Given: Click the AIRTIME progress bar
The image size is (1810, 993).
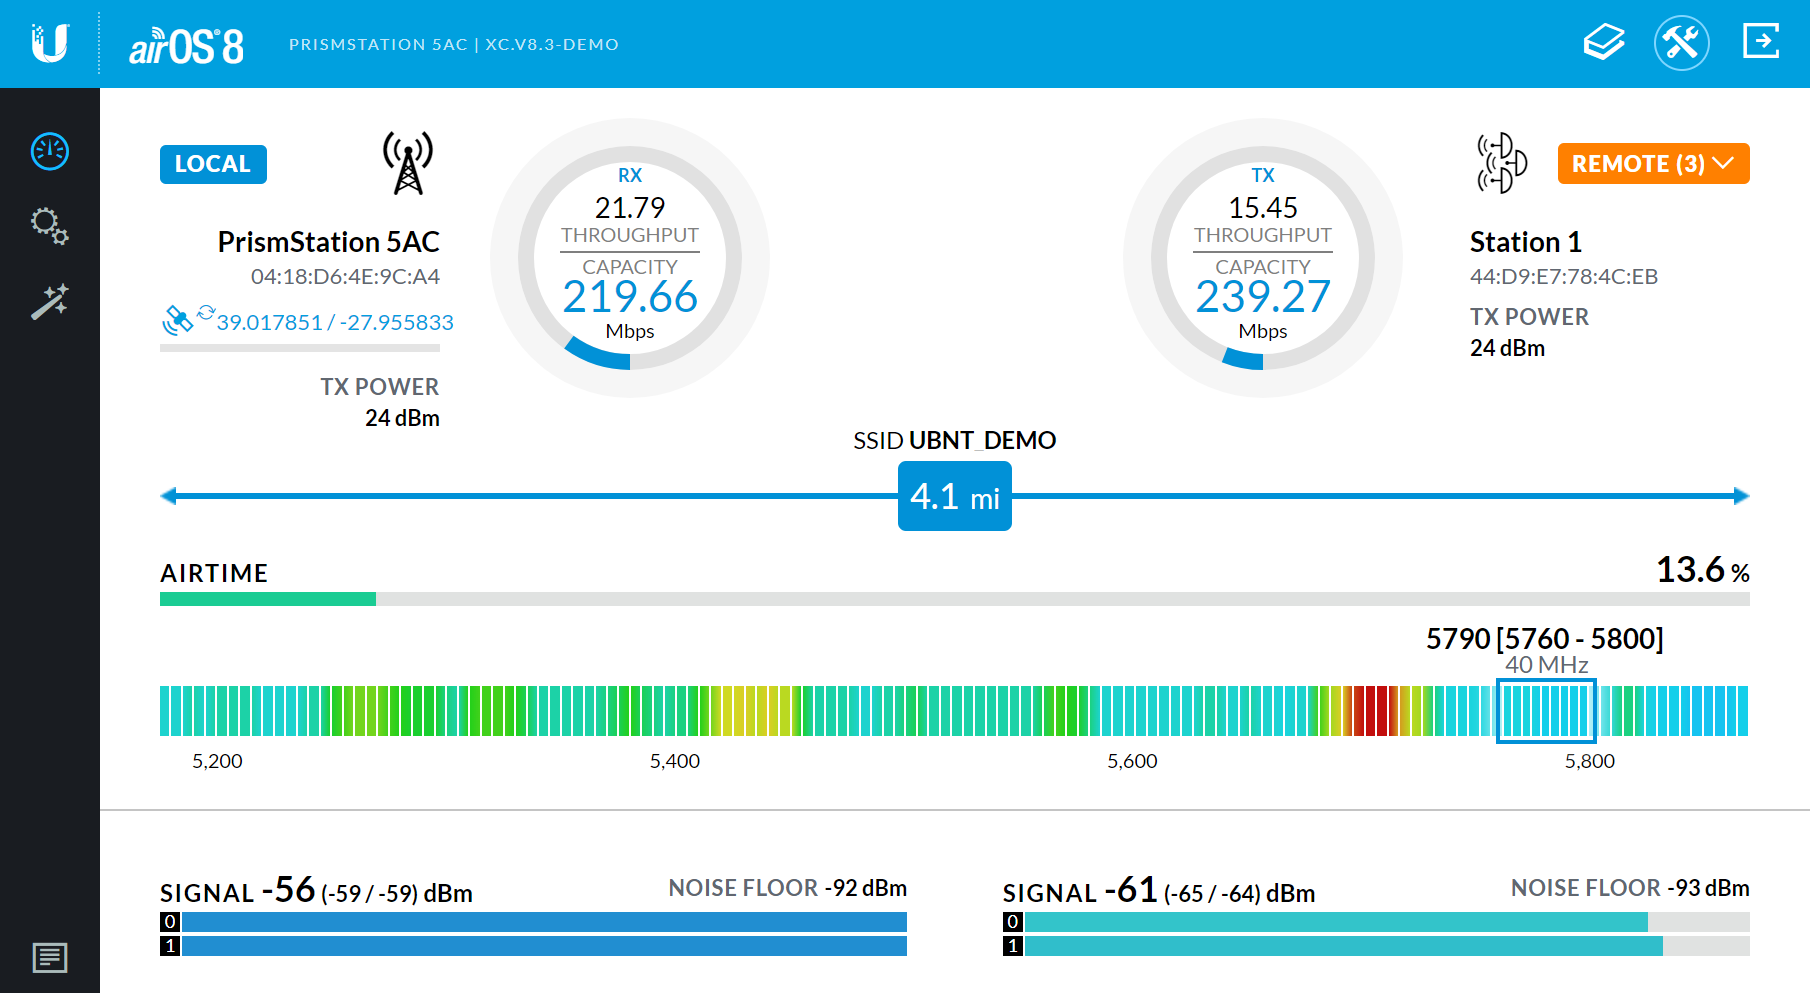Looking at the screenshot, I should (955, 599).
